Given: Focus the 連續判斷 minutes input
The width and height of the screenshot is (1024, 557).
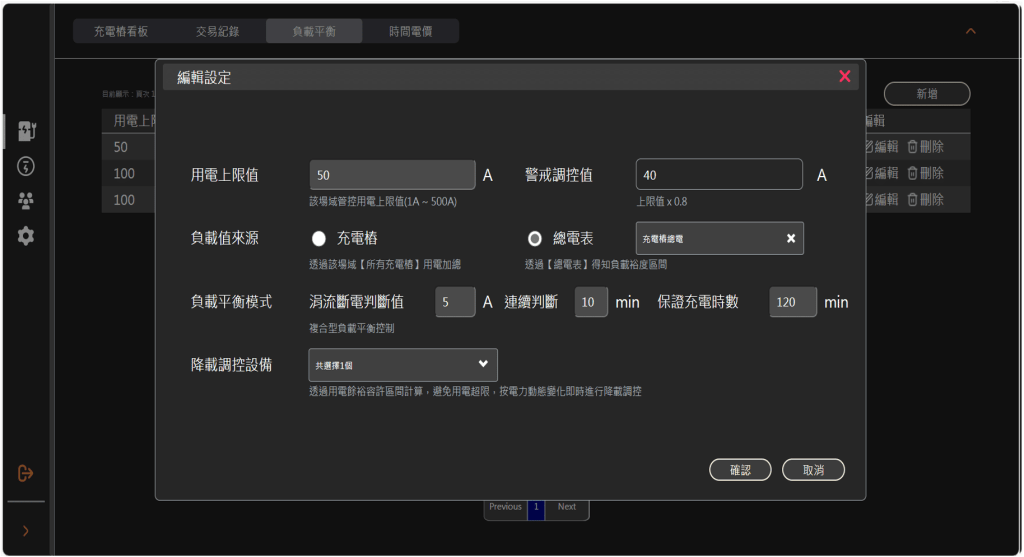Looking at the screenshot, I should point(591,302).
